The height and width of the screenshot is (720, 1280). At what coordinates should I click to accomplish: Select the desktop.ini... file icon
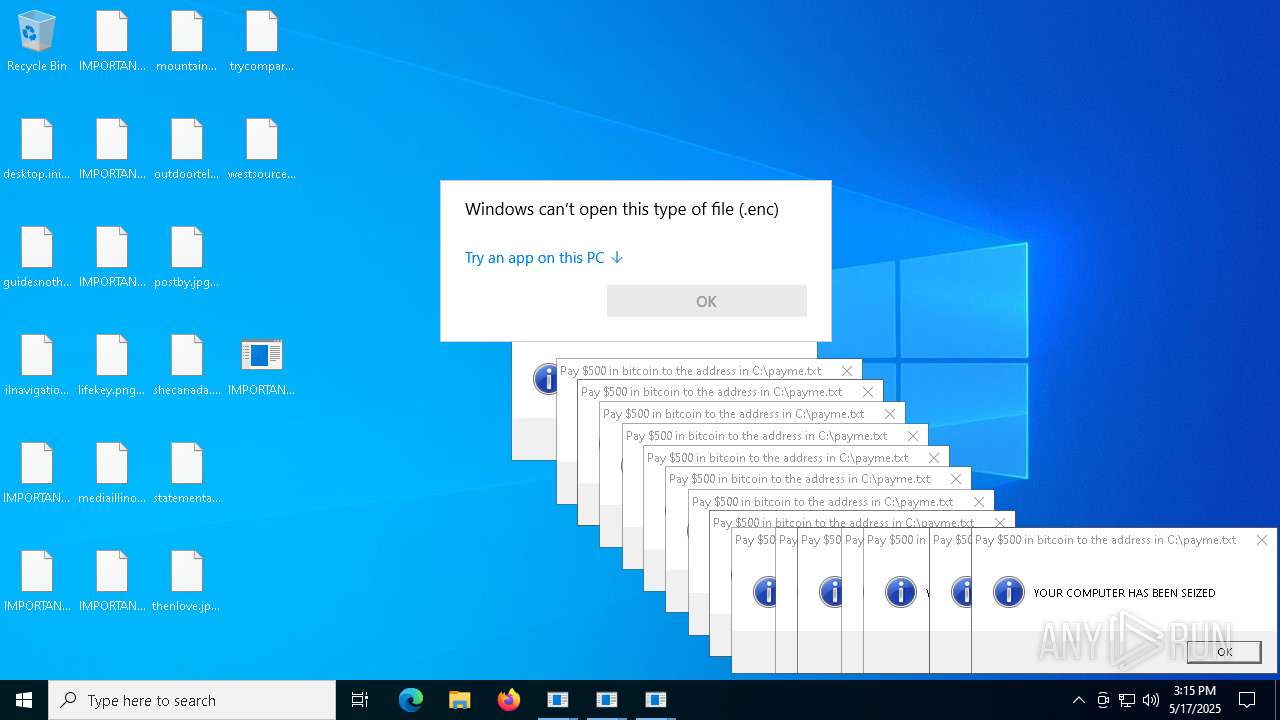click(37, 150)
